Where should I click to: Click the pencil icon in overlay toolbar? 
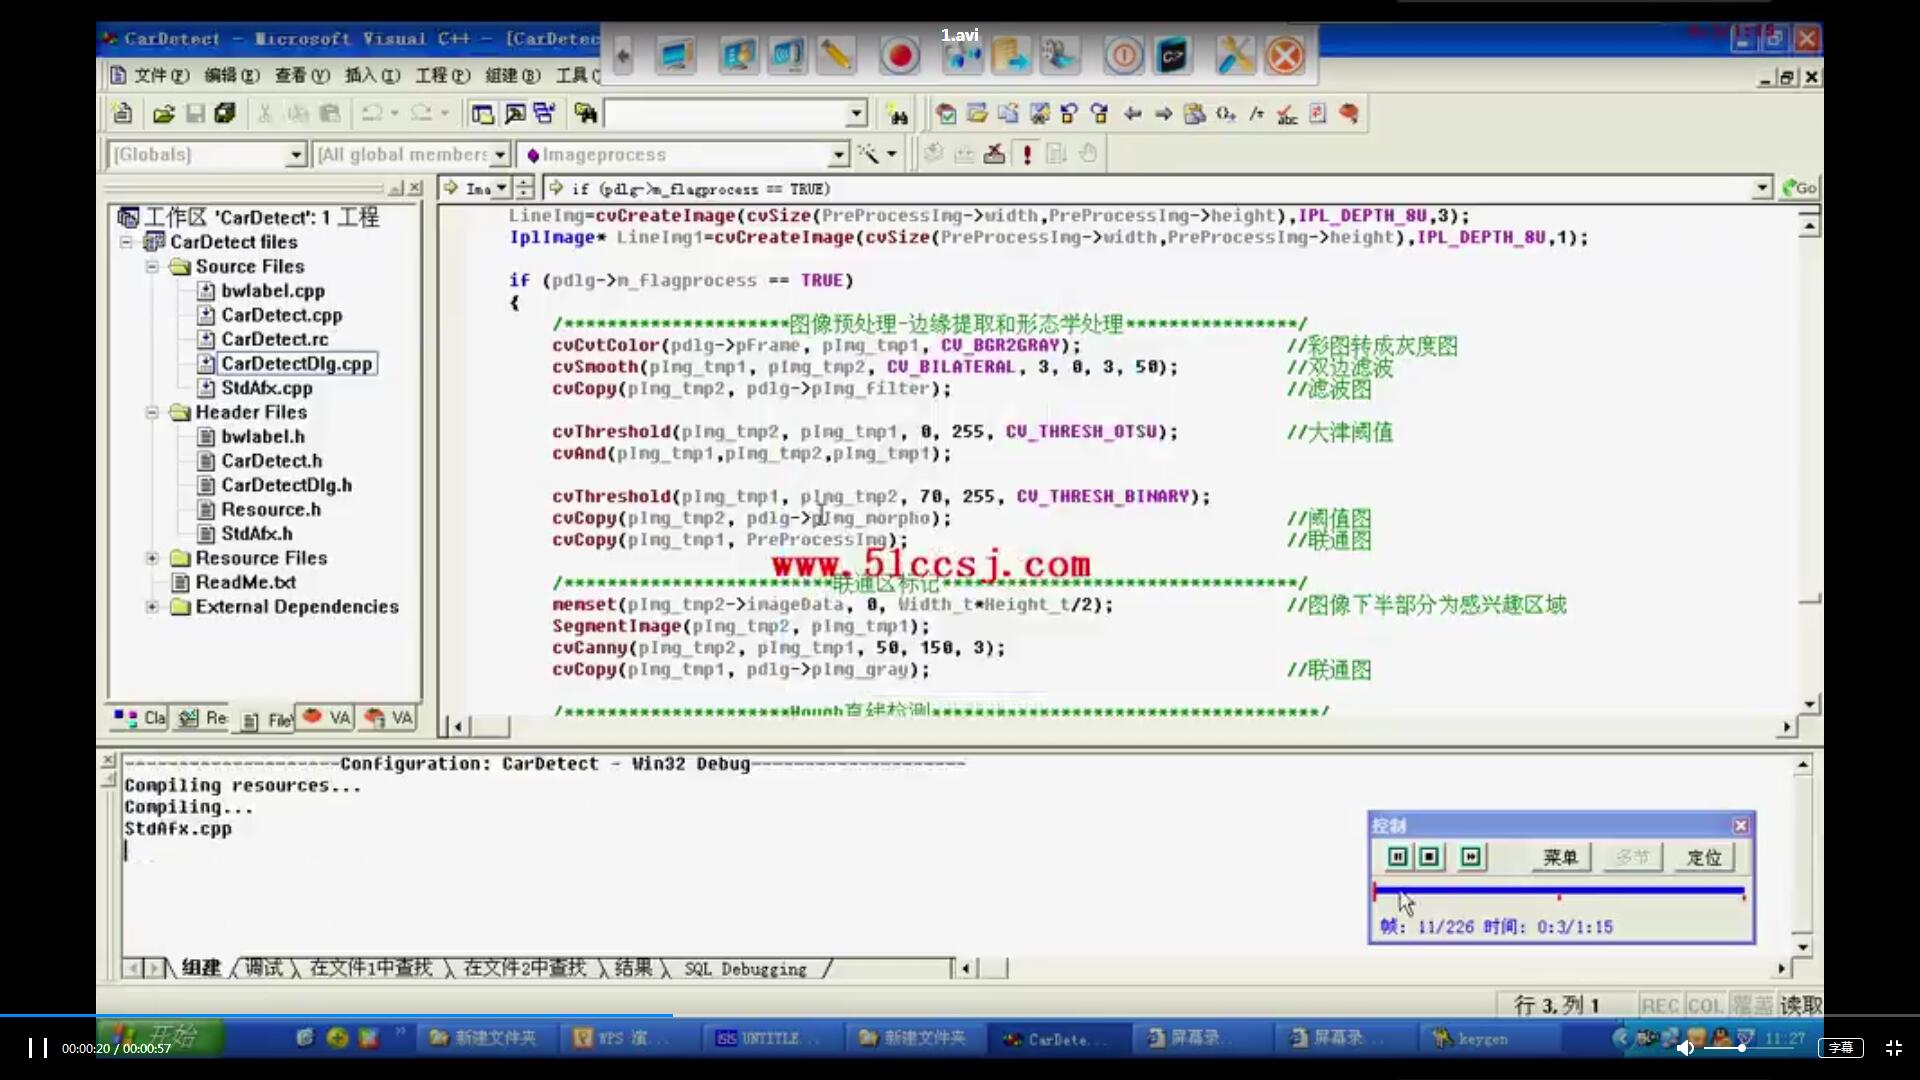pos(836,55)
